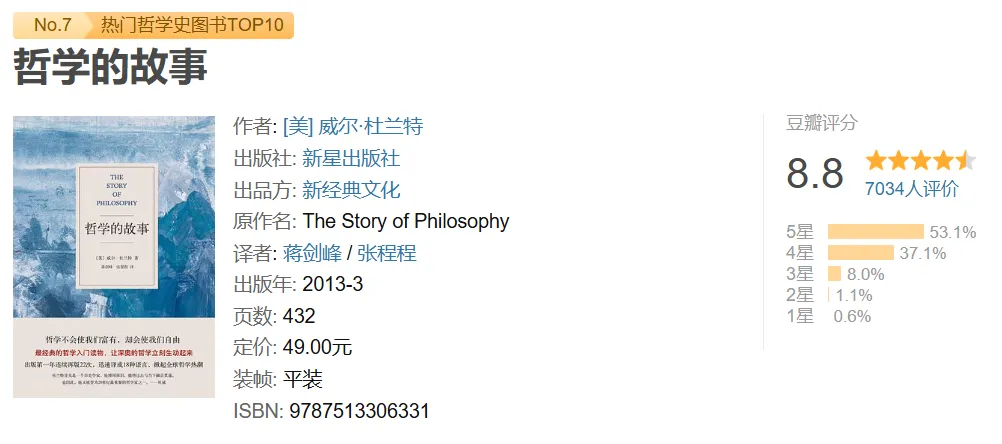Click the 5星 rating bar

point(875,232)
